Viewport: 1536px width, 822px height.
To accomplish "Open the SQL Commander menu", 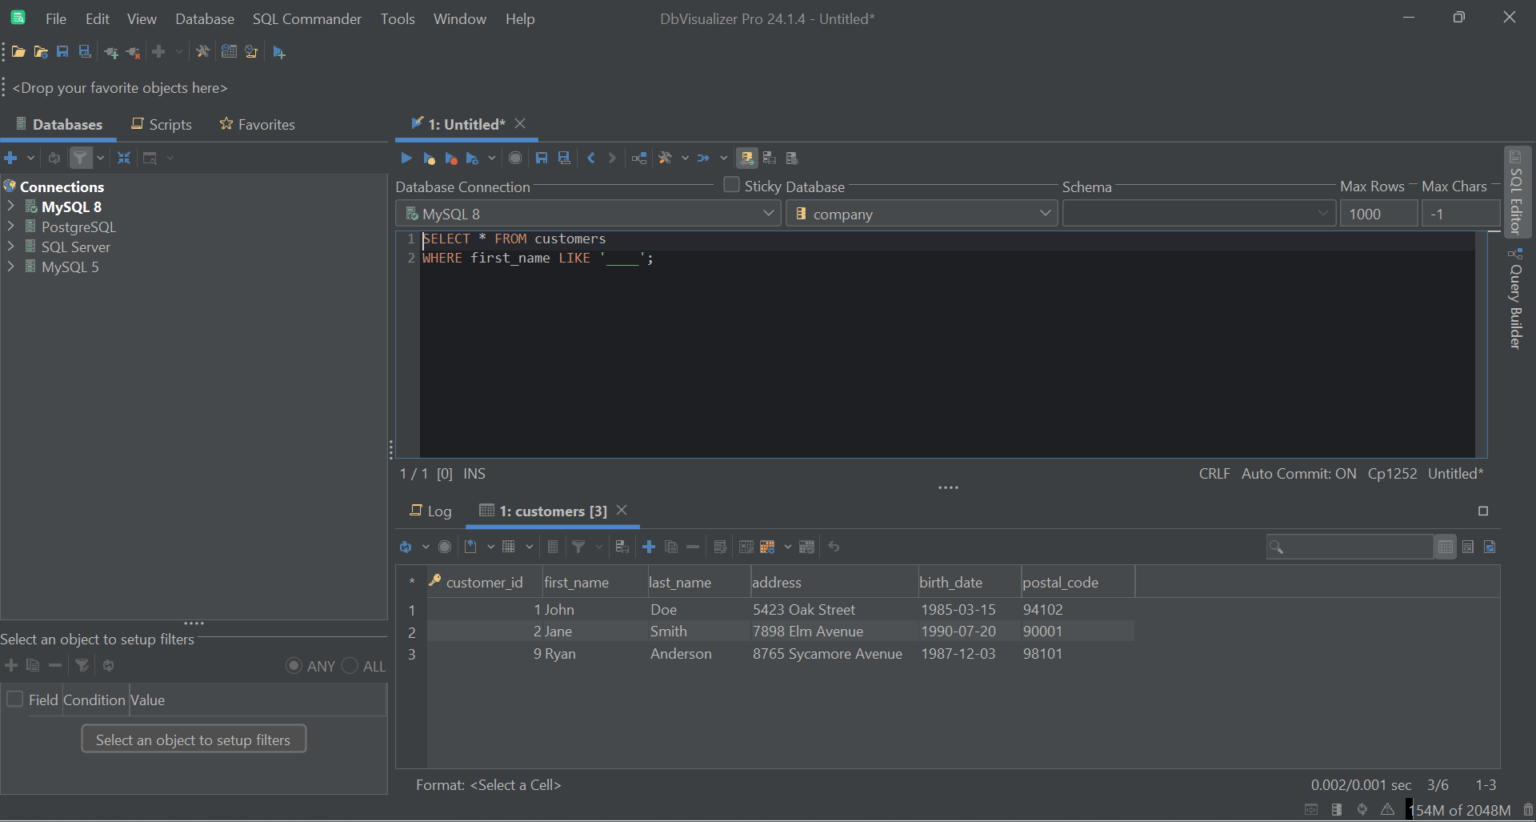I will click(306, 18).
